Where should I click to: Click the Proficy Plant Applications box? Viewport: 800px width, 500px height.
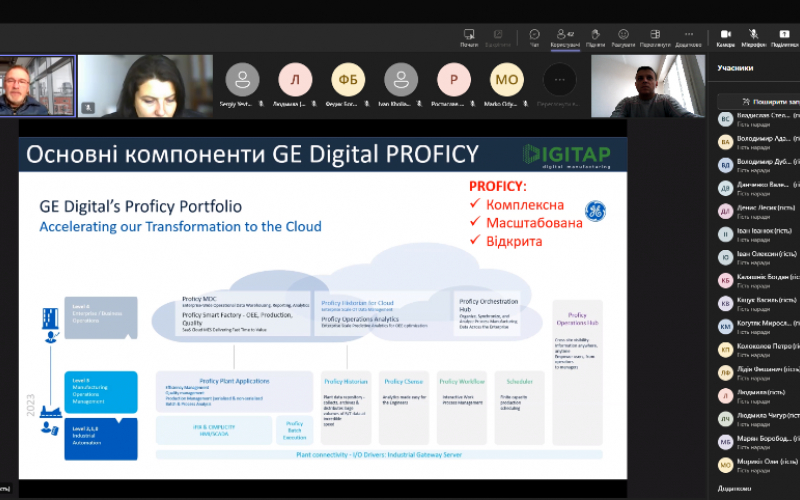point(234,392)
